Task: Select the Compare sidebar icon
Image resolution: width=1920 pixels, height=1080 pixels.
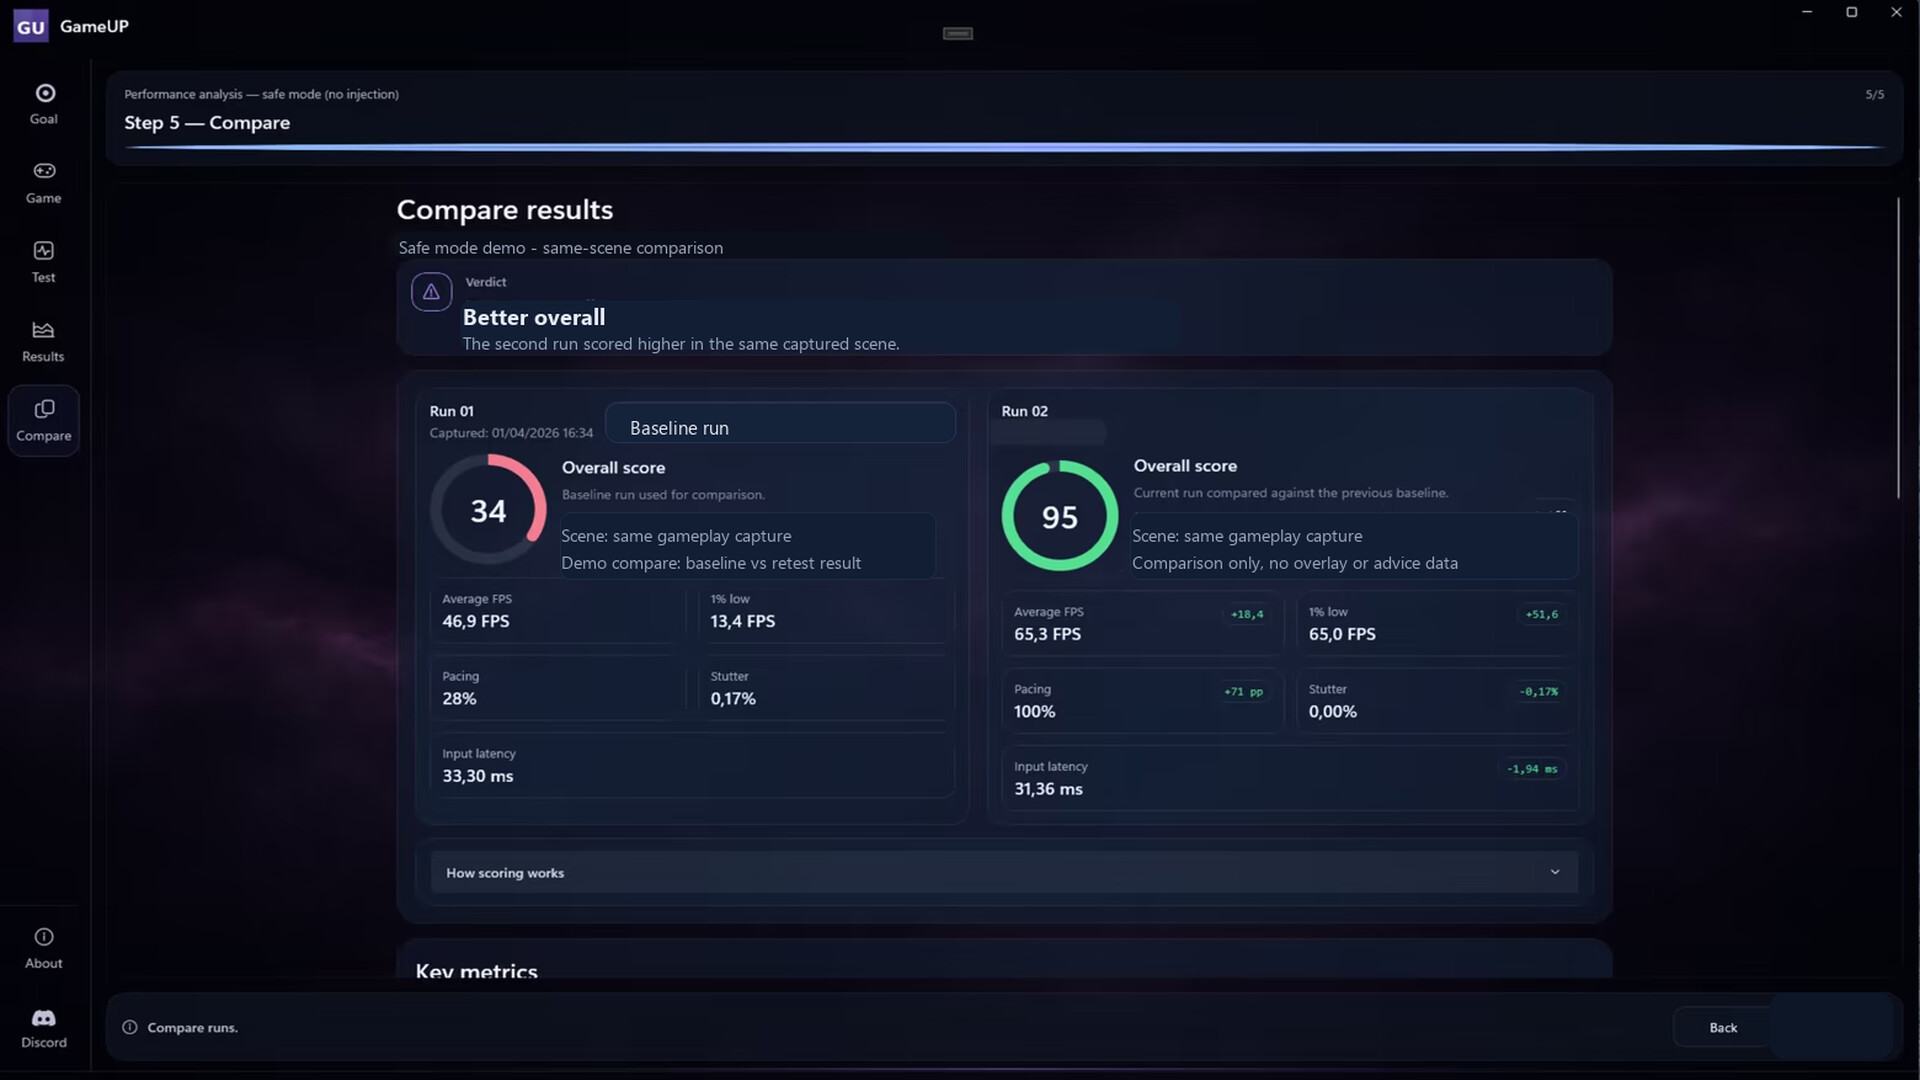Action: (44, 409)
